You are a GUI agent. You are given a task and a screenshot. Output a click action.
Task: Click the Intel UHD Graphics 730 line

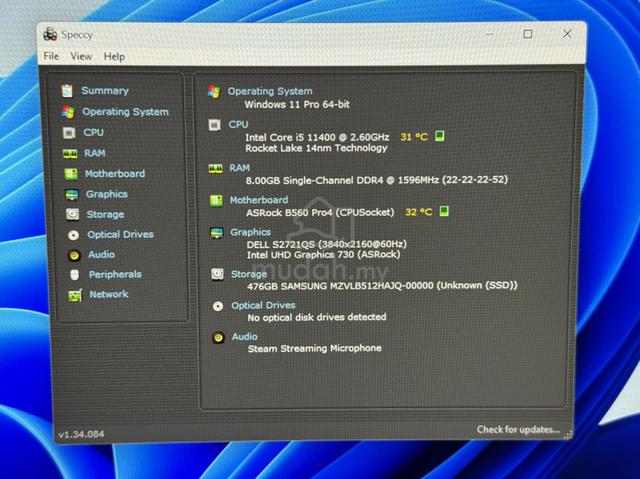[324, 255]
